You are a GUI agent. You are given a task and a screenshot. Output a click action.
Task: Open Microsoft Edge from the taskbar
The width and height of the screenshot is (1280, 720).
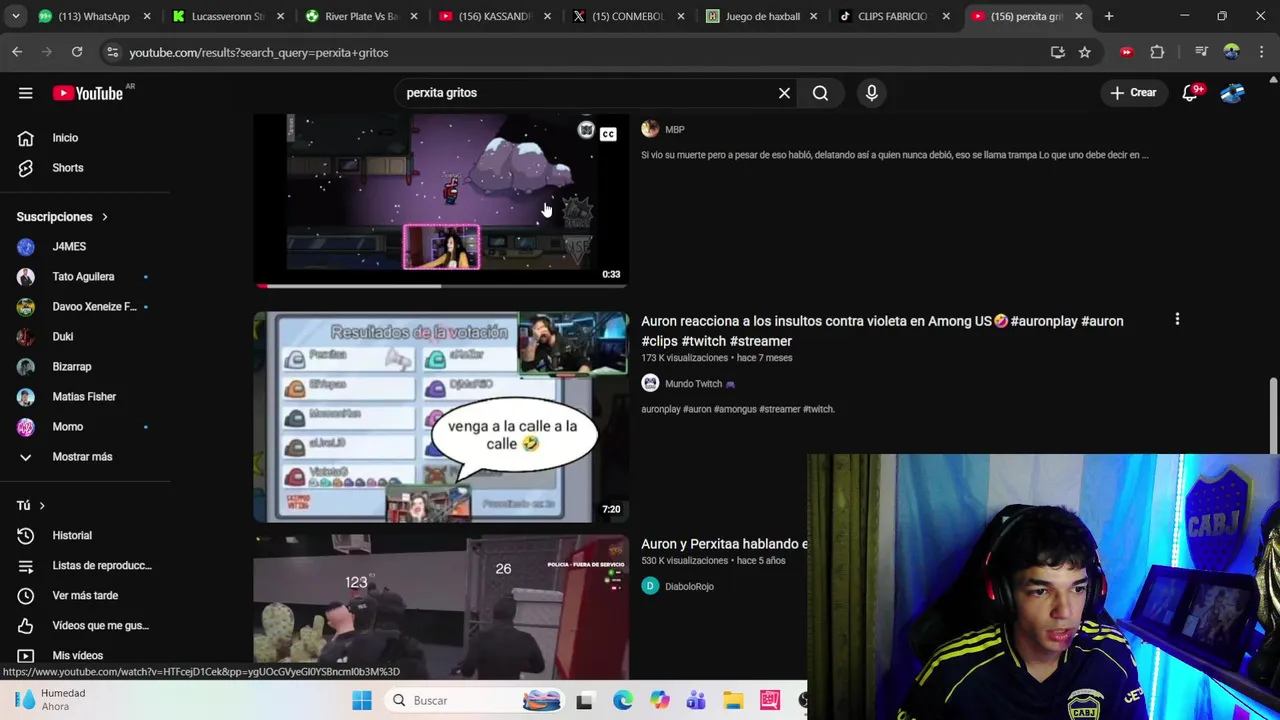tap(622, 701)
